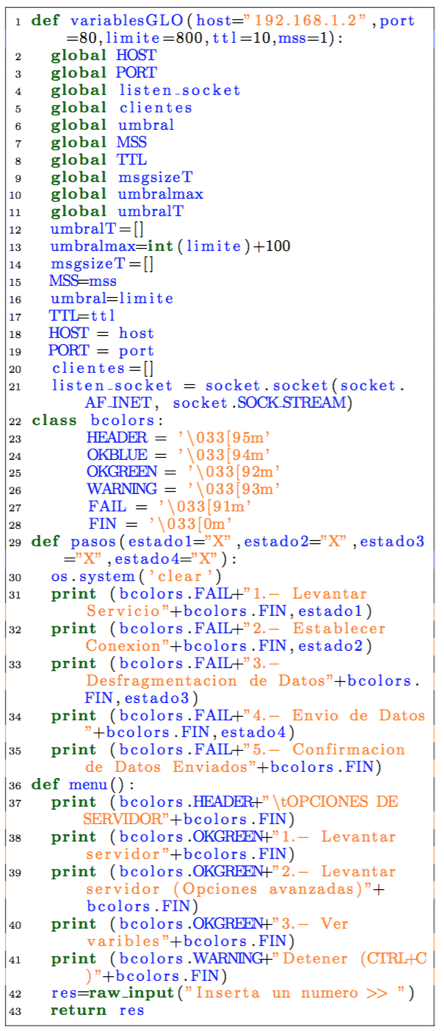Screen dimensions: 444x1031
Task: Click the line 'global MSS'
Action: (x=99, y=141)
